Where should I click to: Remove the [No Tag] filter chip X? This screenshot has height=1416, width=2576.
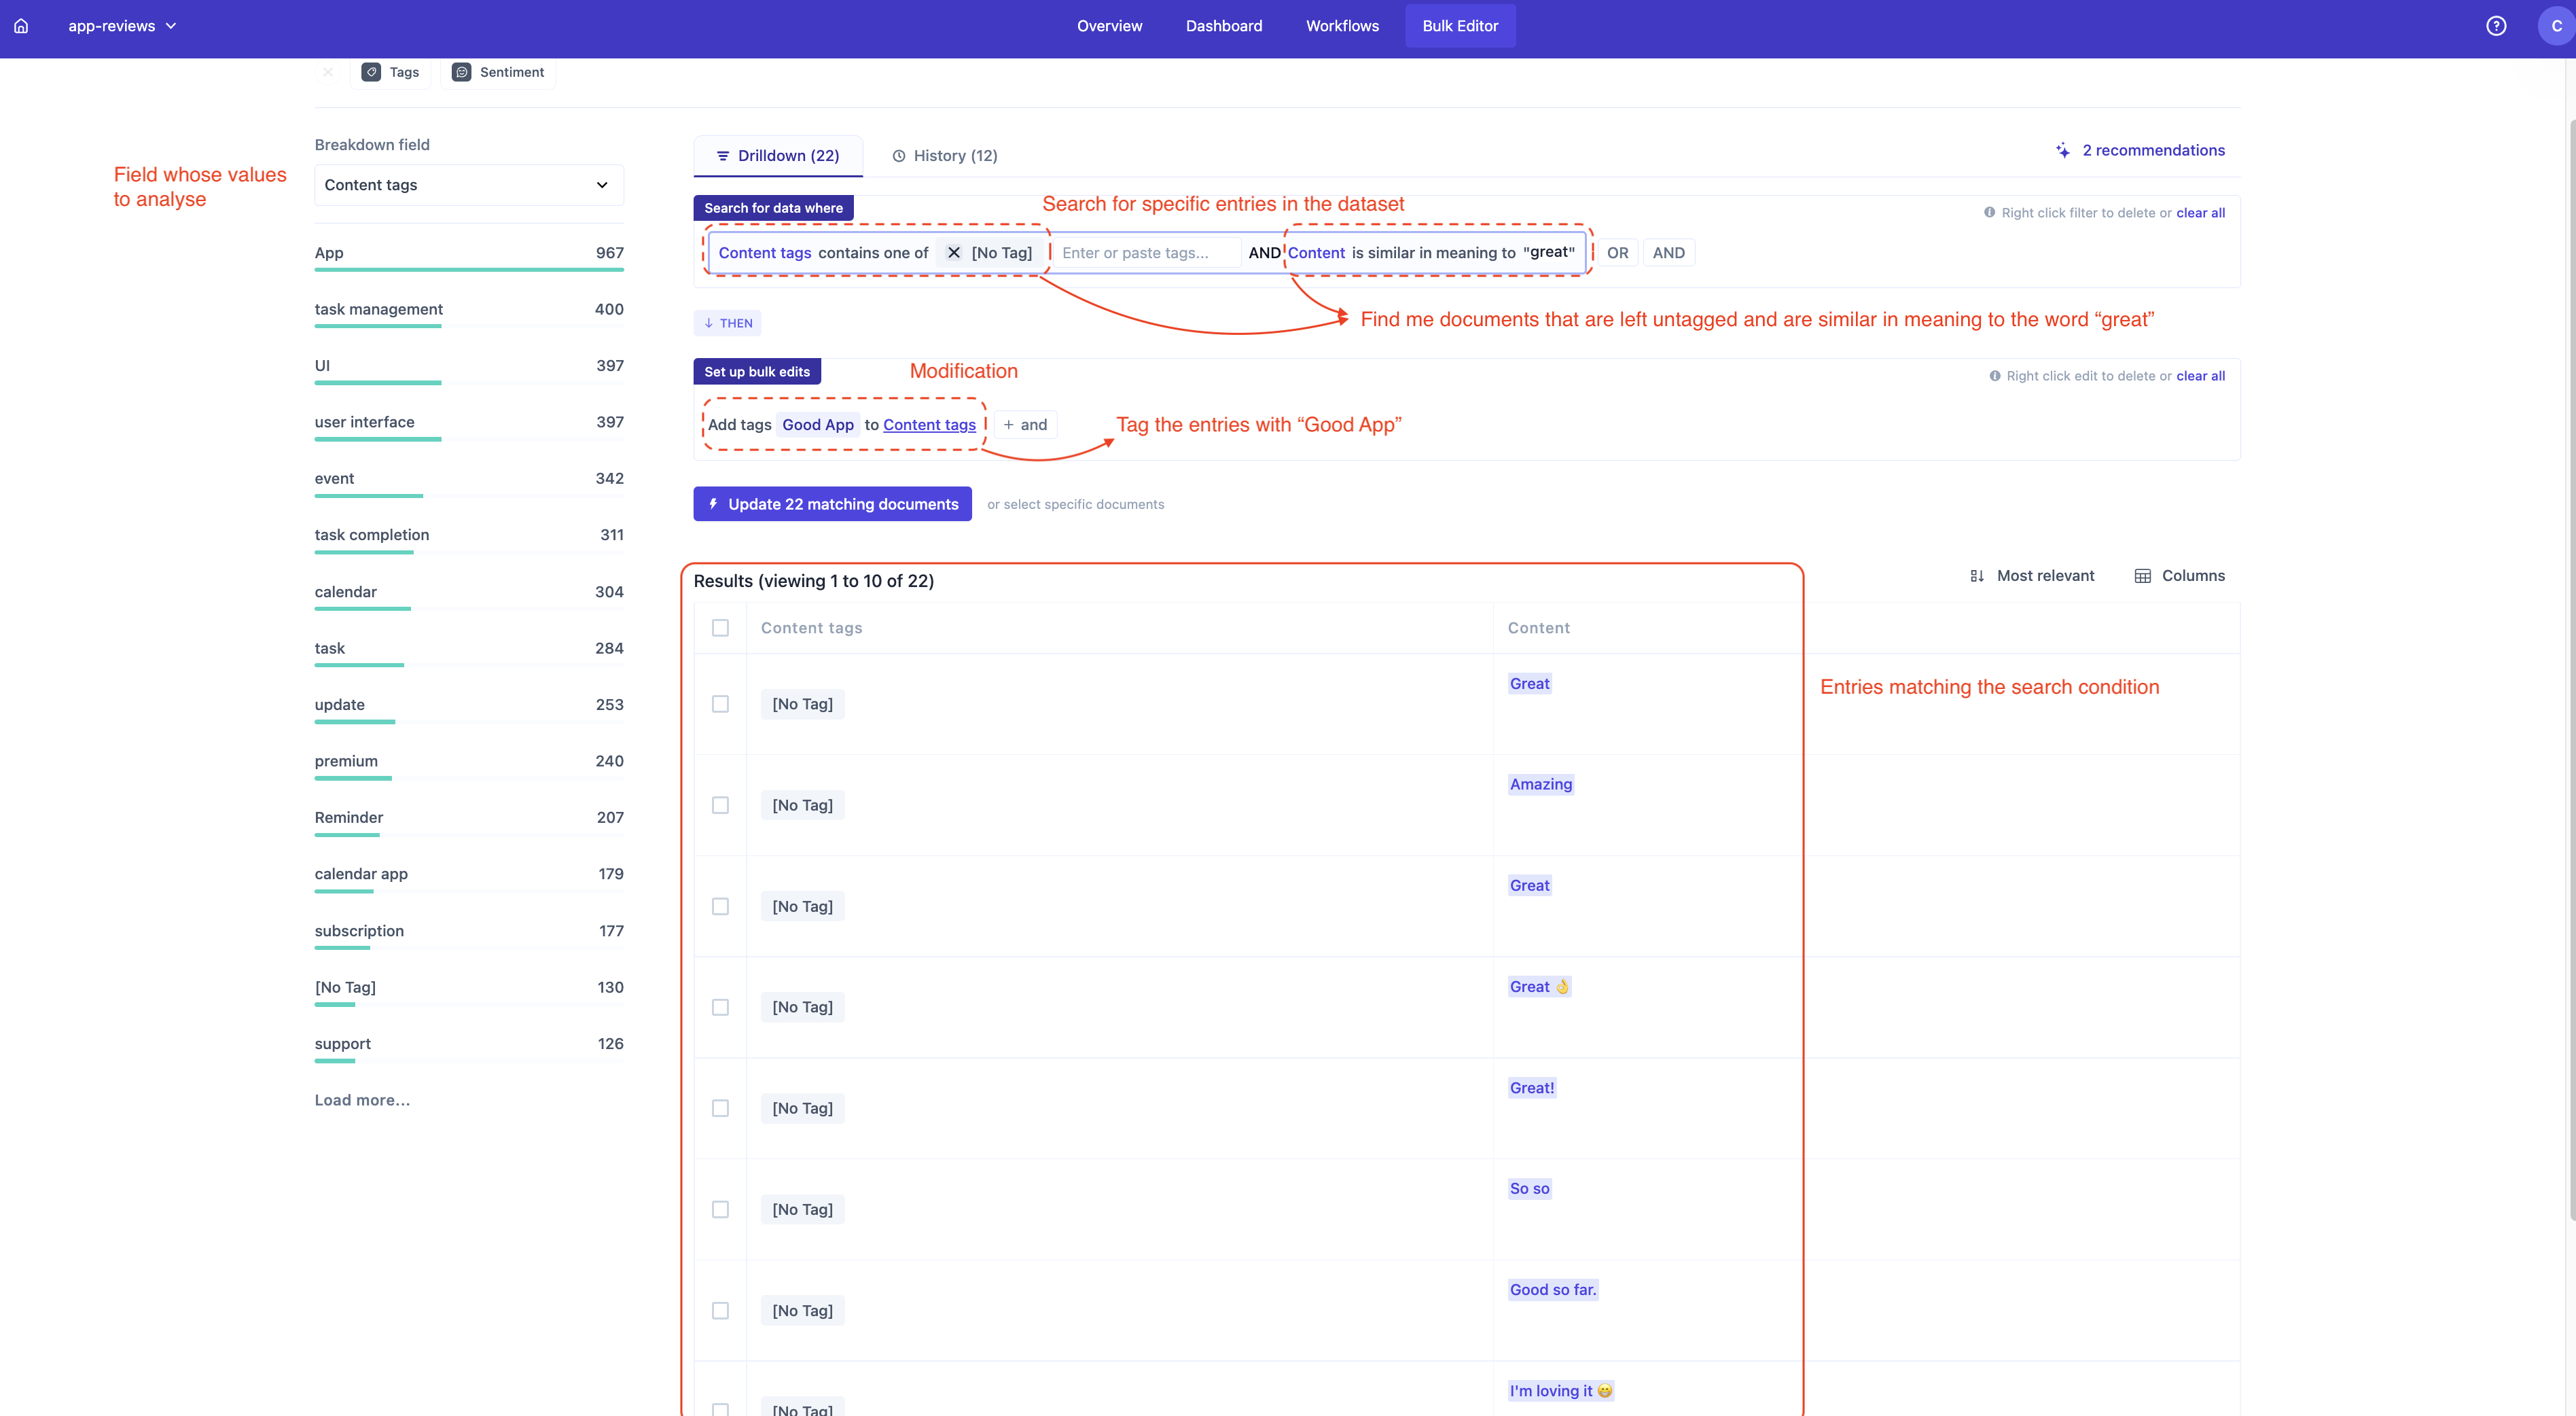click(x=954, y=253)
